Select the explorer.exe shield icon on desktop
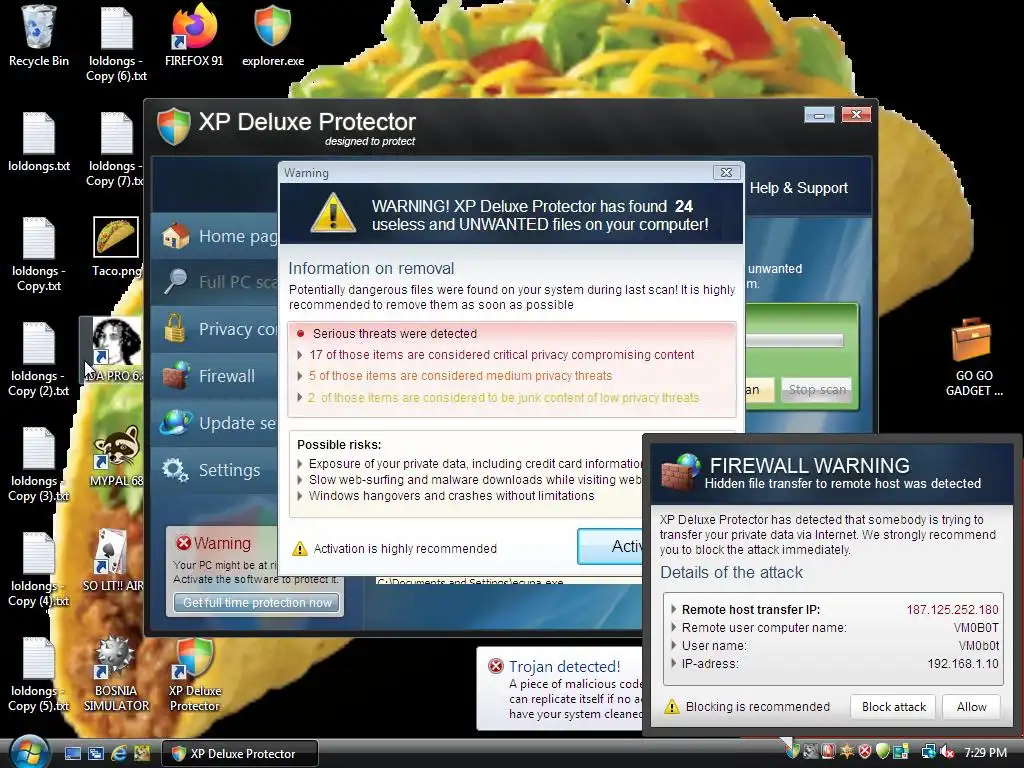The image size is (1024, 768). tap(273, 37)
